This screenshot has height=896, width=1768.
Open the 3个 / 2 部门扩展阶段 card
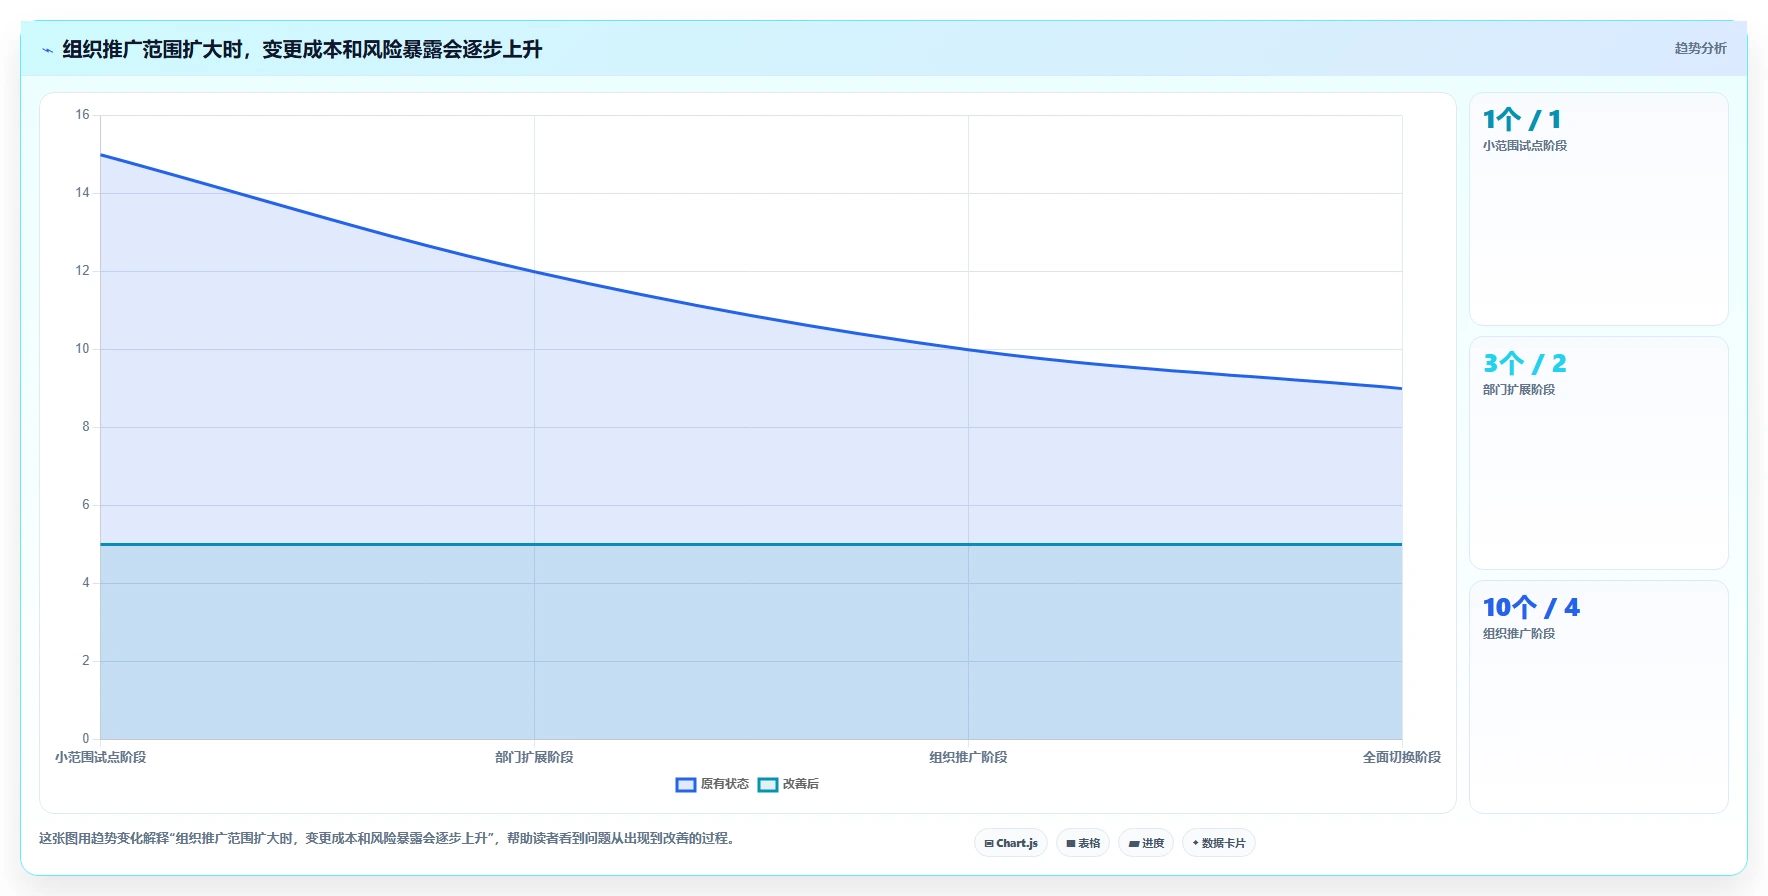click(1599, 453)
